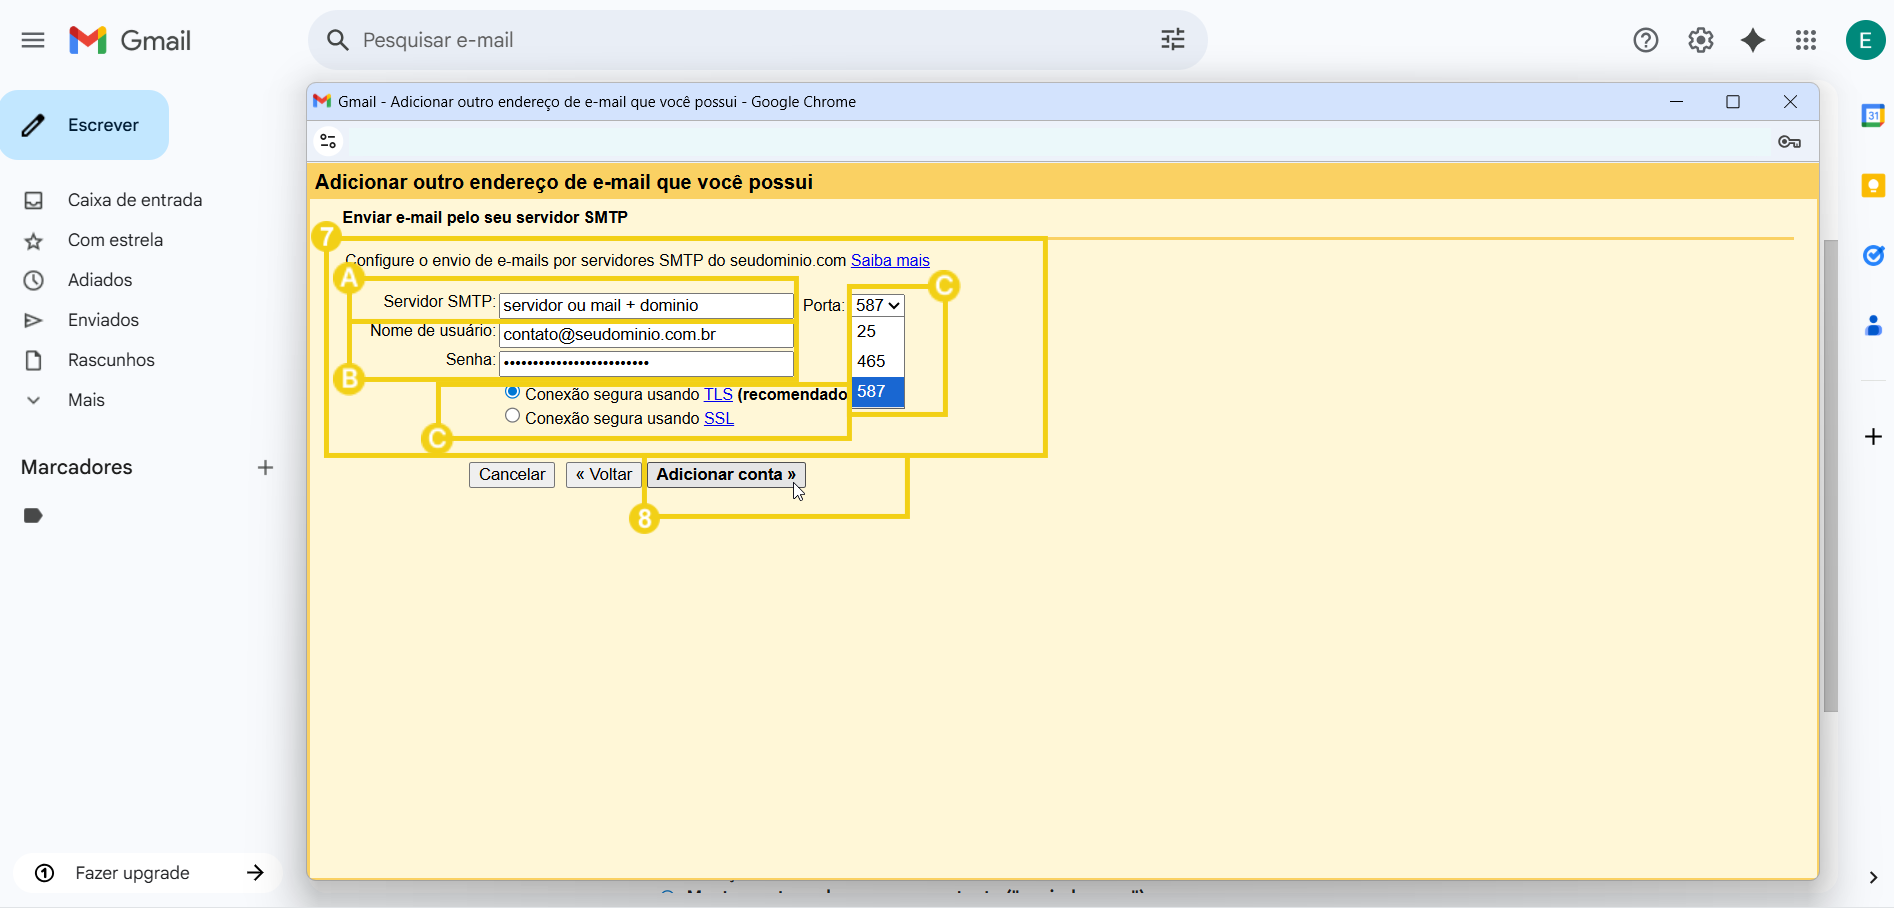1894x908 pixels.
Task: Select port 25 from the list
Action: tap(878, 332)
